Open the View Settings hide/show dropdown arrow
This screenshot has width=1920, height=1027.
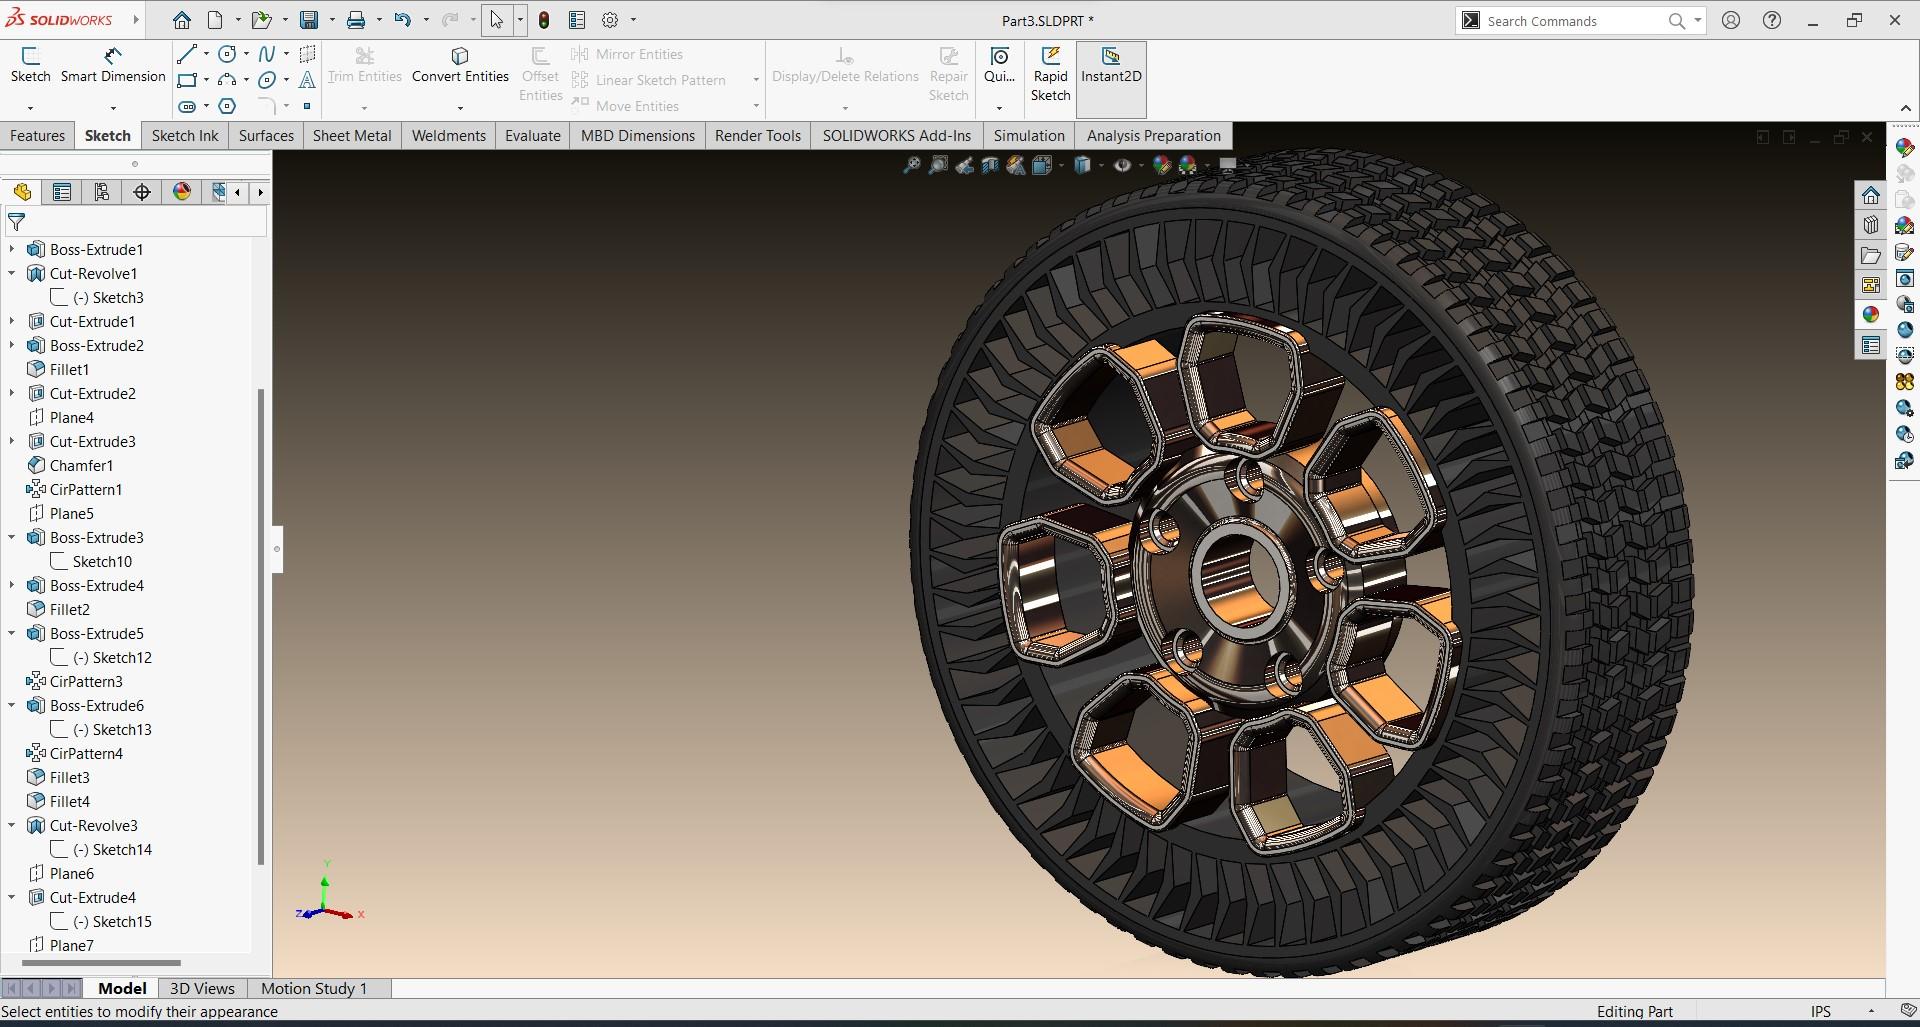pos(1139,166)
